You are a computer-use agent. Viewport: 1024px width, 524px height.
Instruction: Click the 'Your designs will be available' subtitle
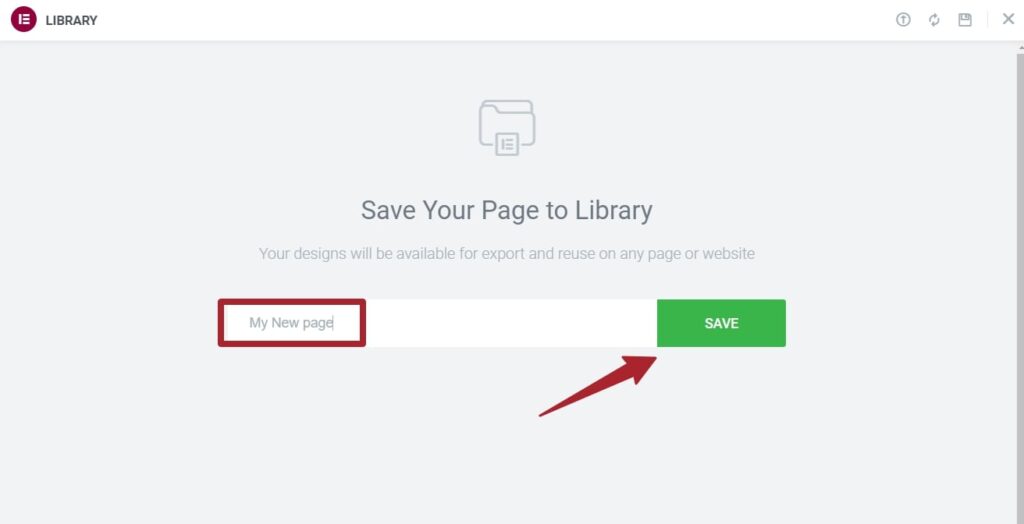pyautogui.click(x=507, y=254)
